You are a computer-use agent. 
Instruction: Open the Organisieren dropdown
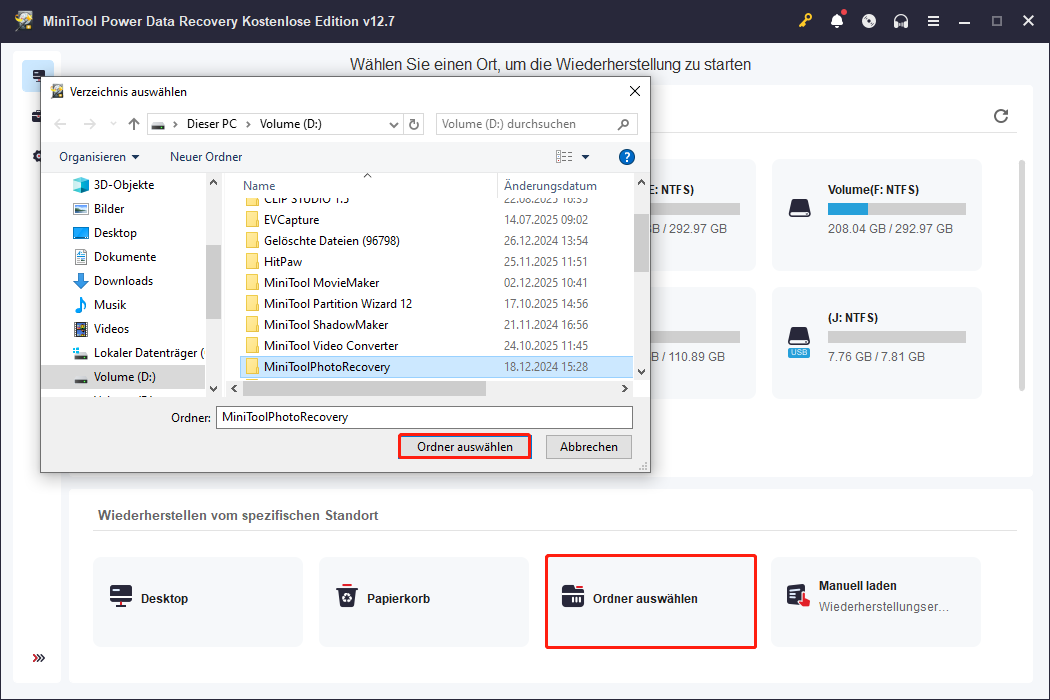click(x=97, y=156)
